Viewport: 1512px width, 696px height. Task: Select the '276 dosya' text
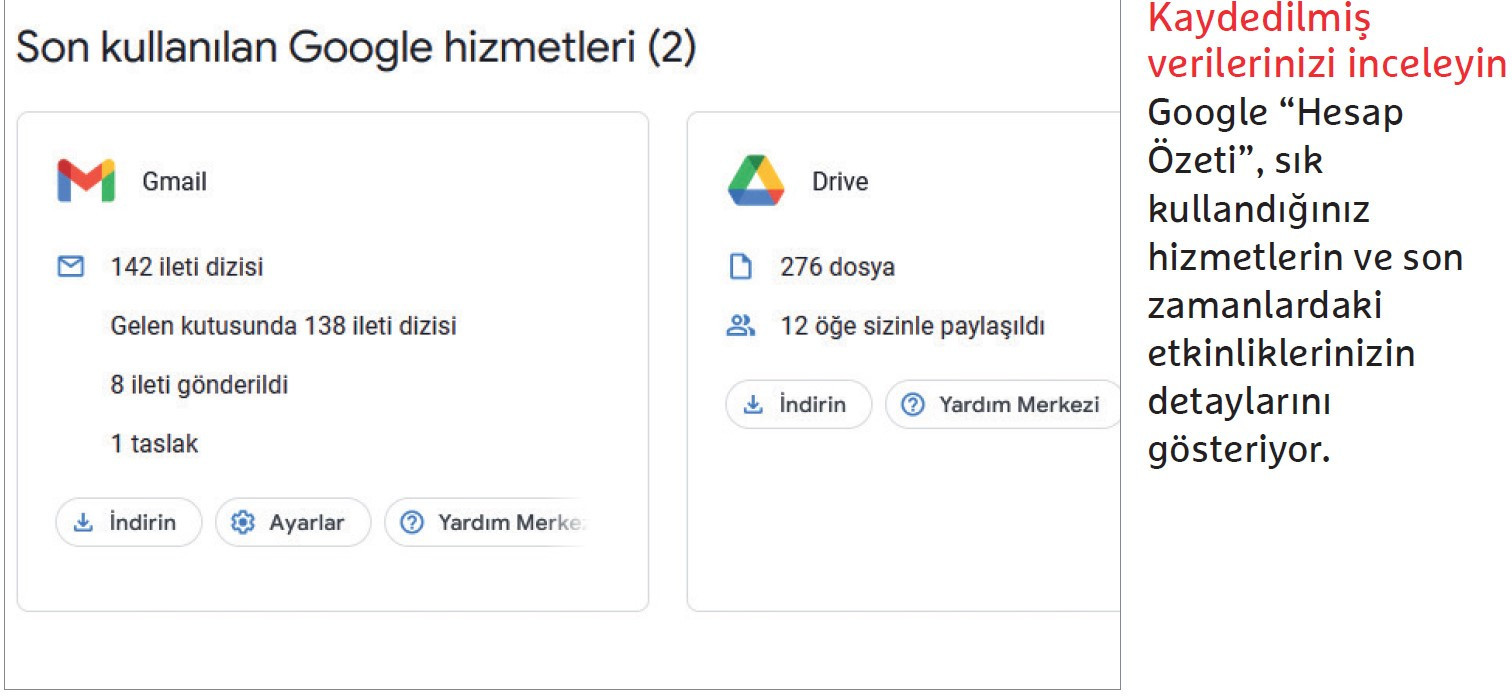click(x=838, y=267)
